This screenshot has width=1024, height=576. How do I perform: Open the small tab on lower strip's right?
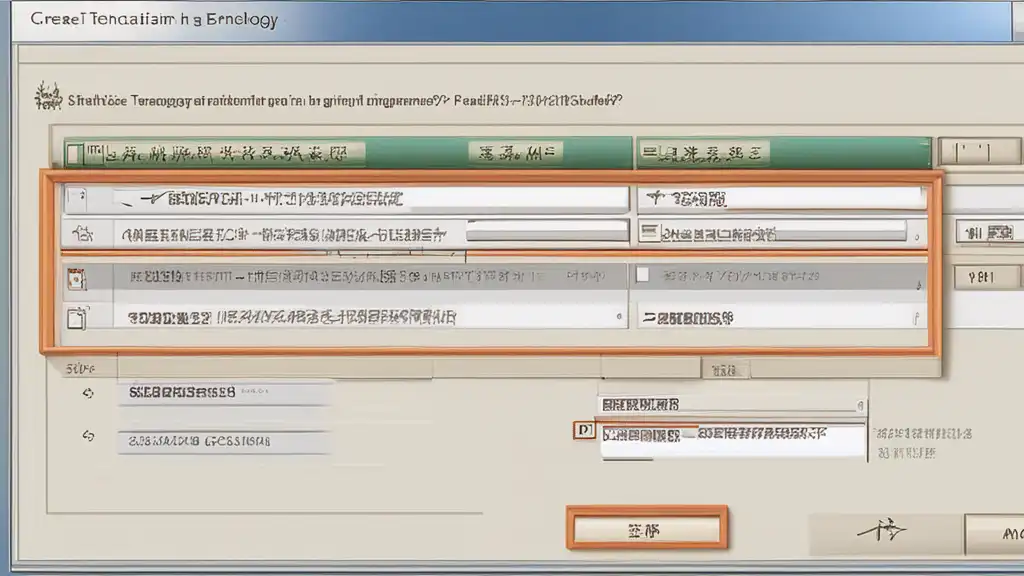(x=725, y=370)
